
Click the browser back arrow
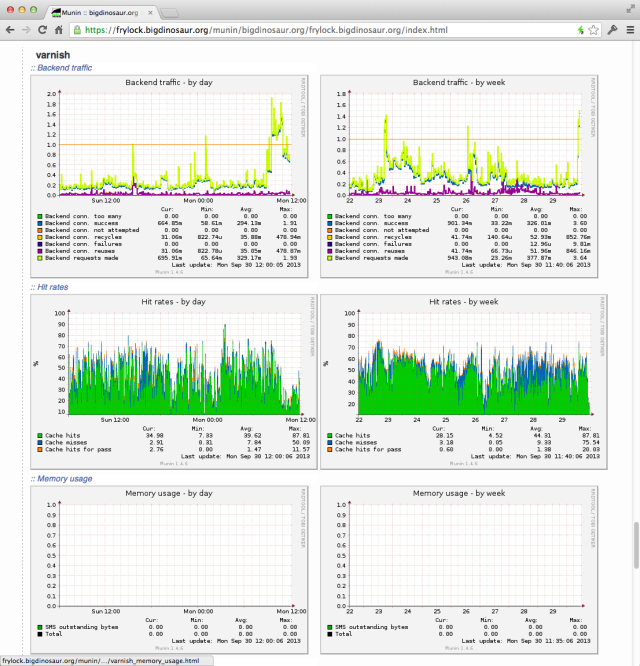10,30
